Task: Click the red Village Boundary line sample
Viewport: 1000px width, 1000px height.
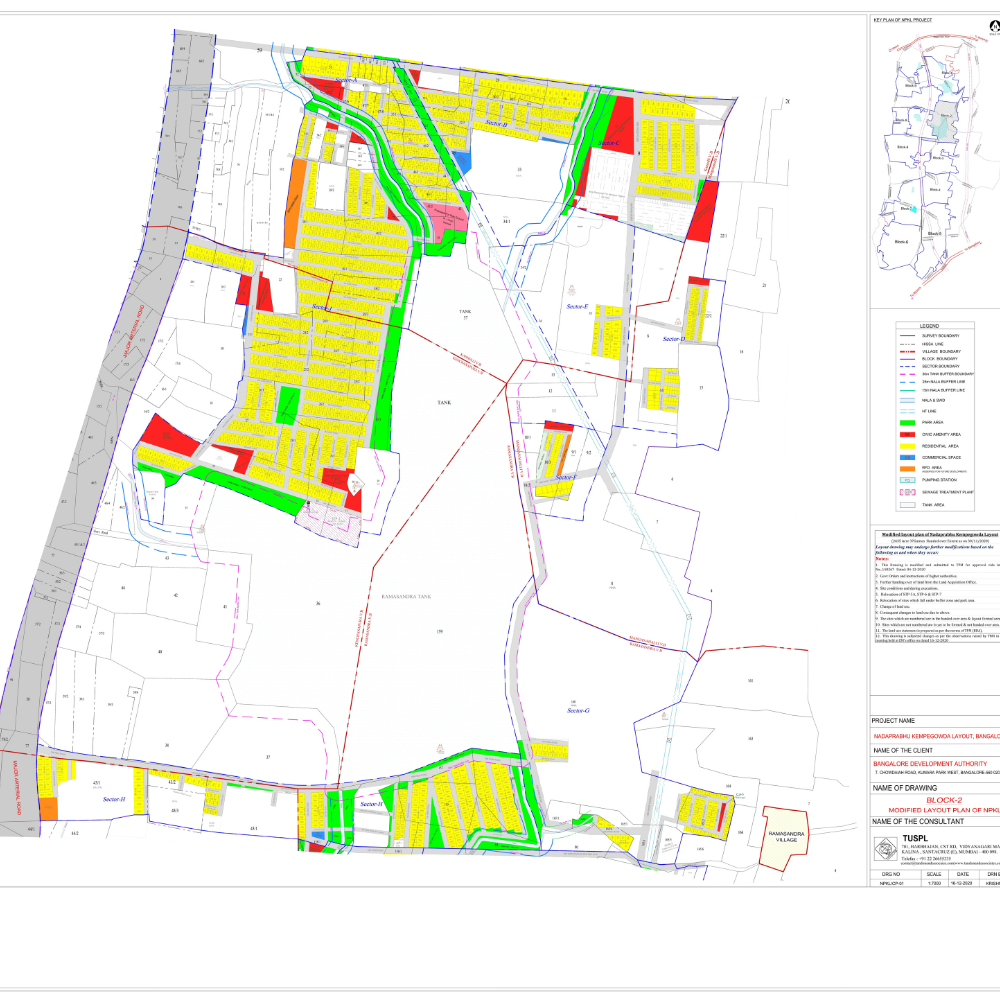Action: pos(908,351)
